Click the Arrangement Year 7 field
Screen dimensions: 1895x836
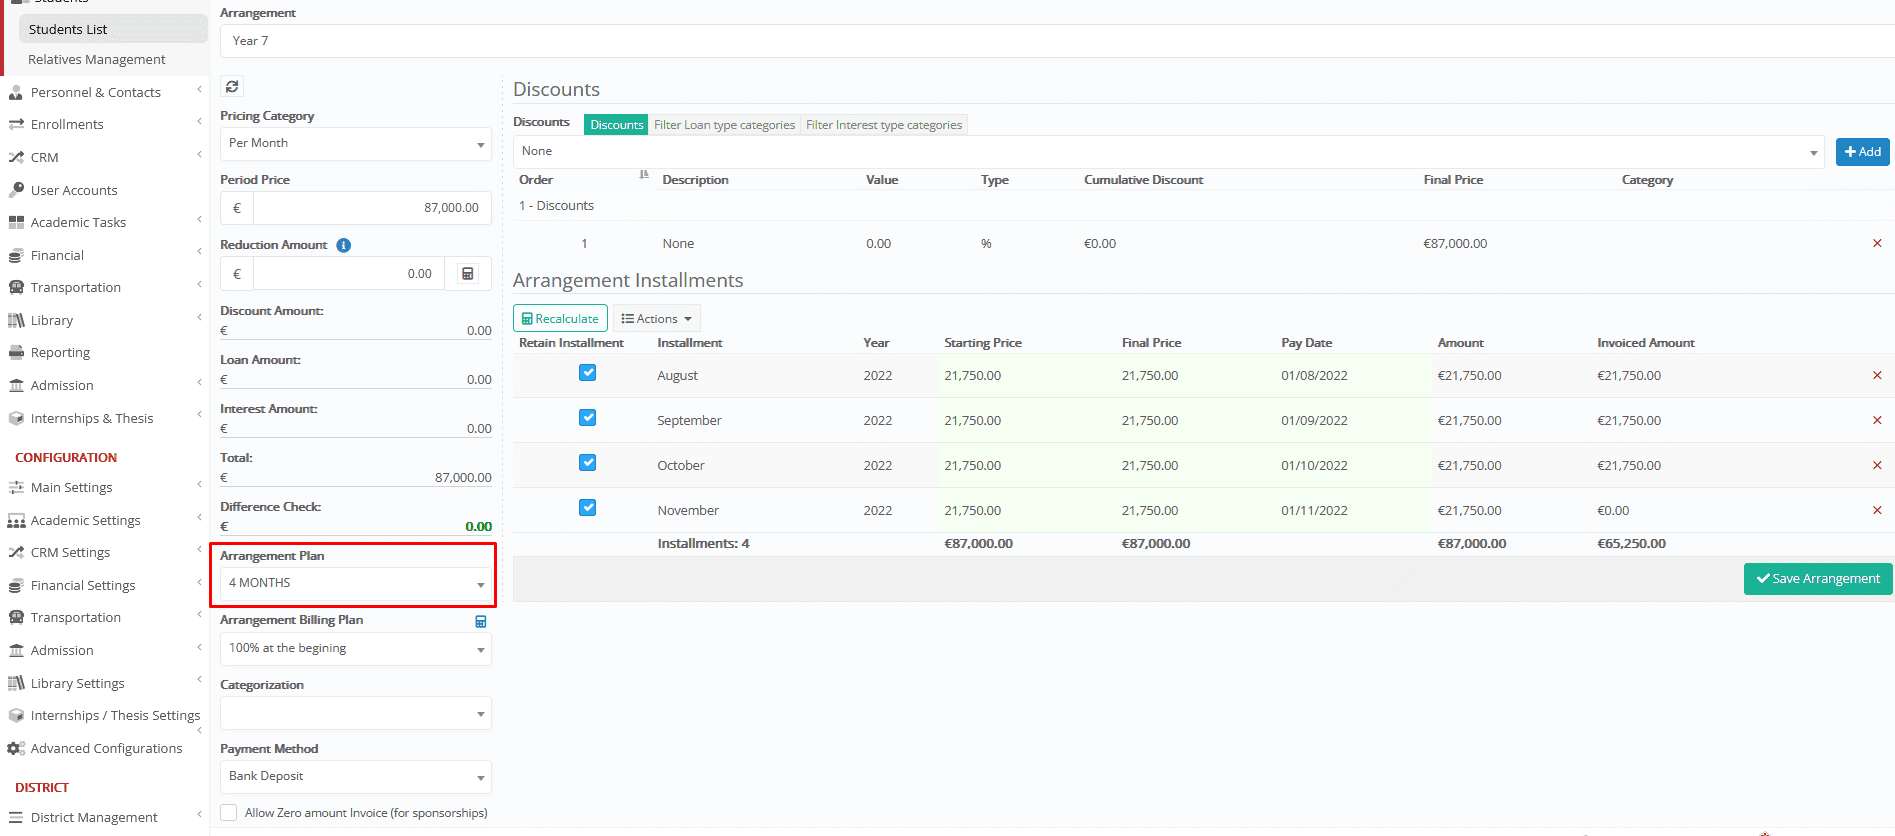click(1057, 41)
